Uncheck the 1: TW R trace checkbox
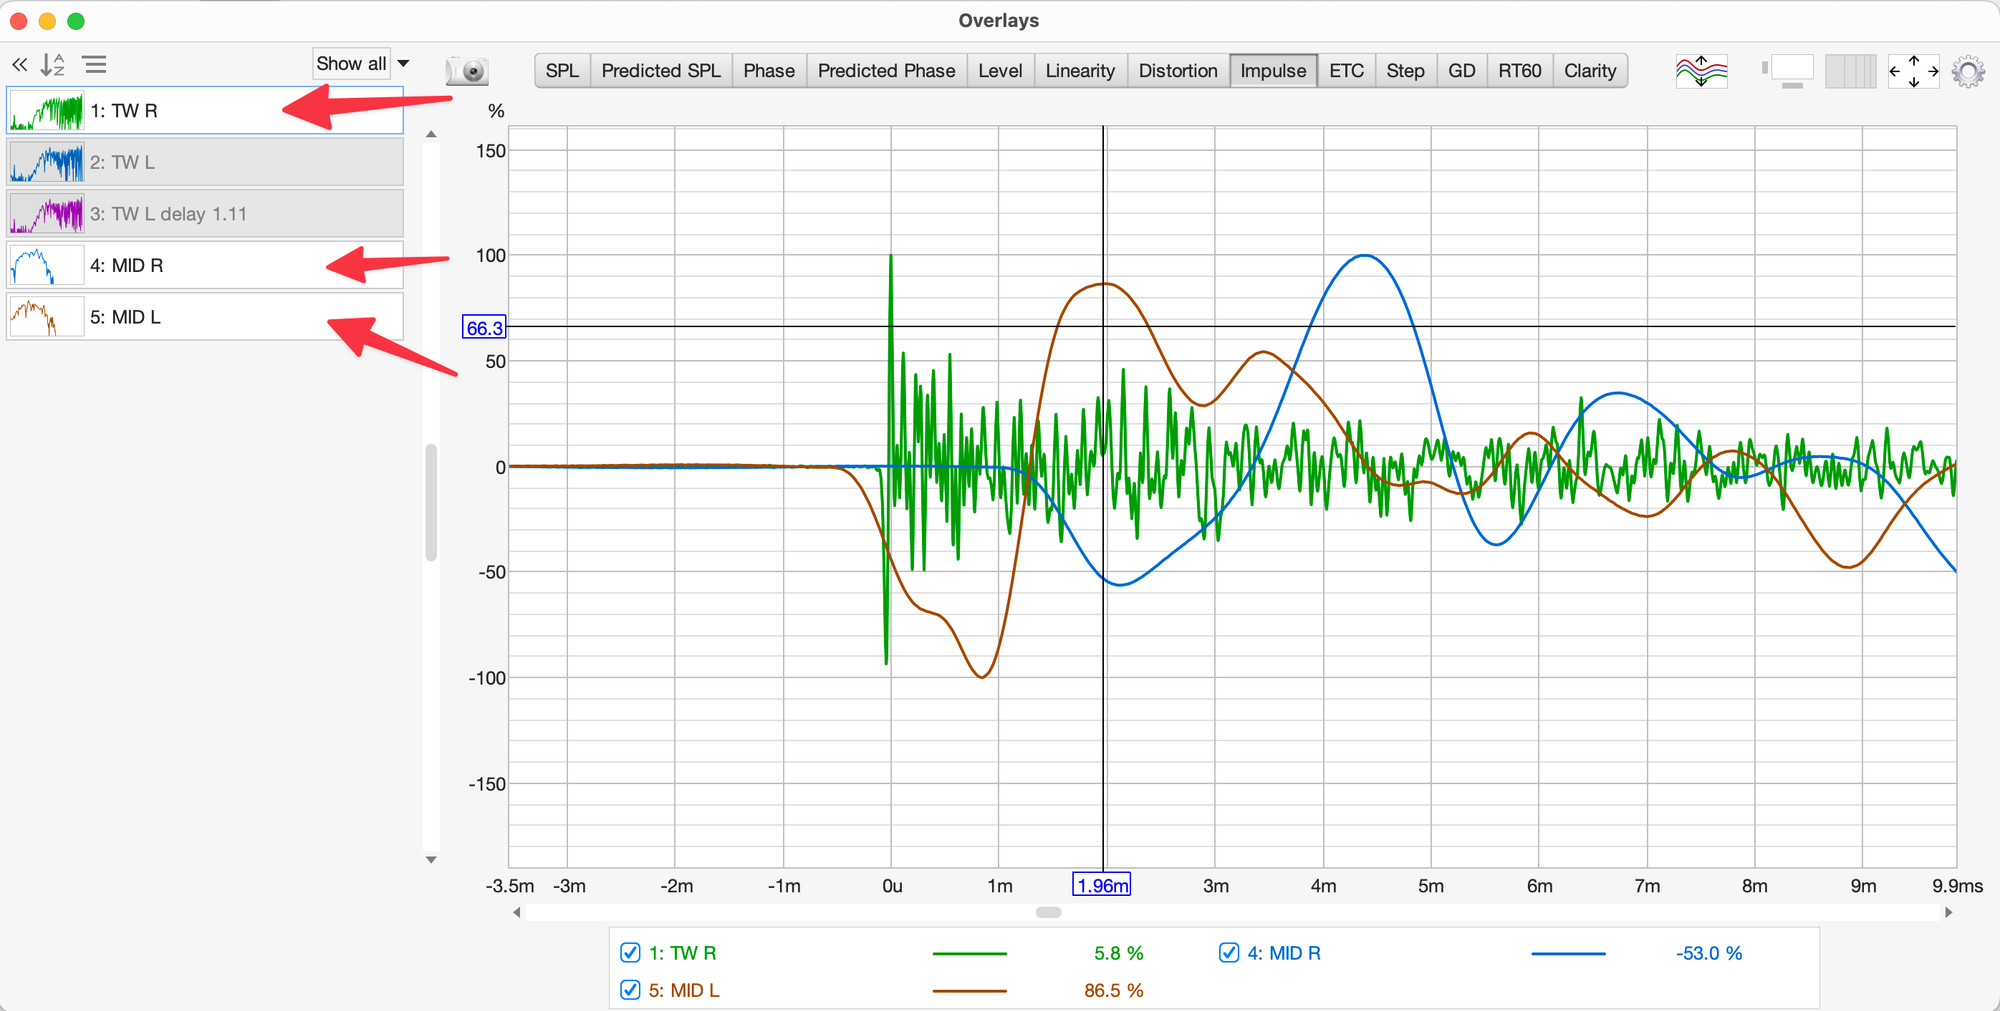Screen dimensions: 2000x1011 click(630, 953)
